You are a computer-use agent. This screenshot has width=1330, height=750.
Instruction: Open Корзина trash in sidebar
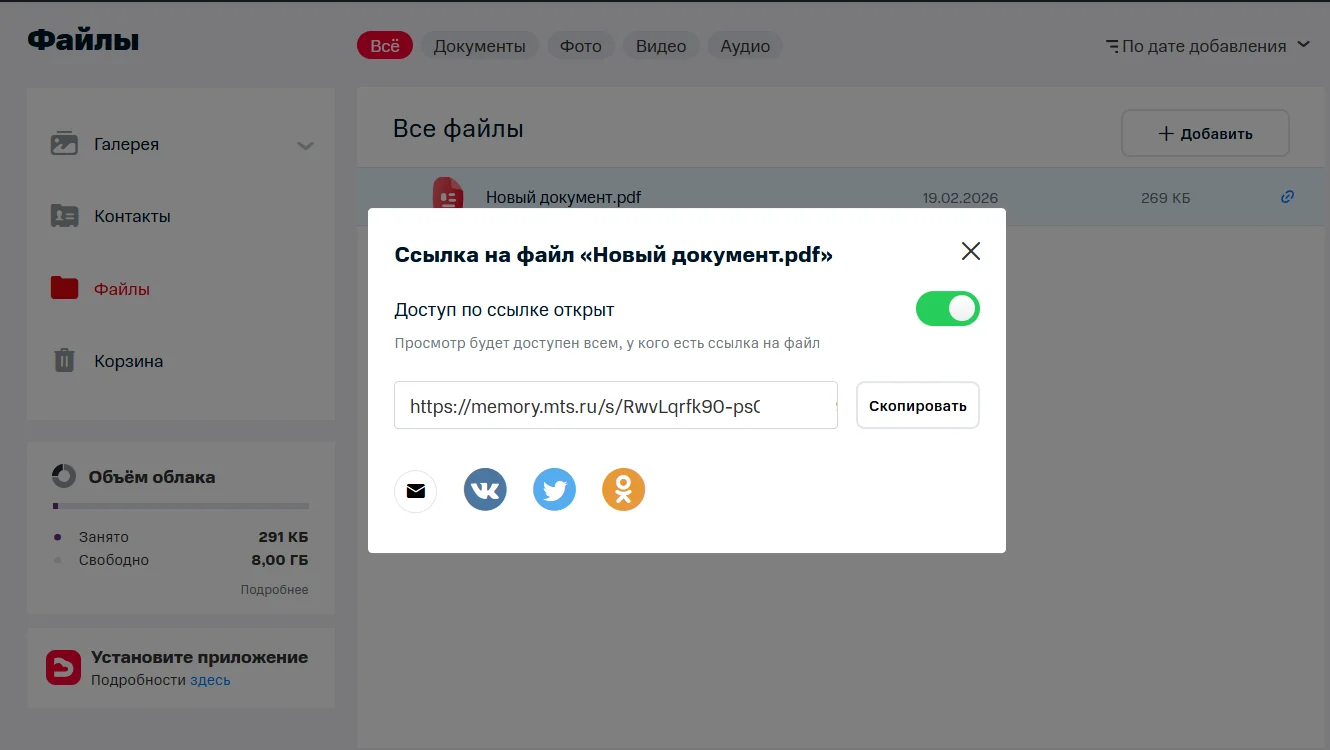point(128,361)
